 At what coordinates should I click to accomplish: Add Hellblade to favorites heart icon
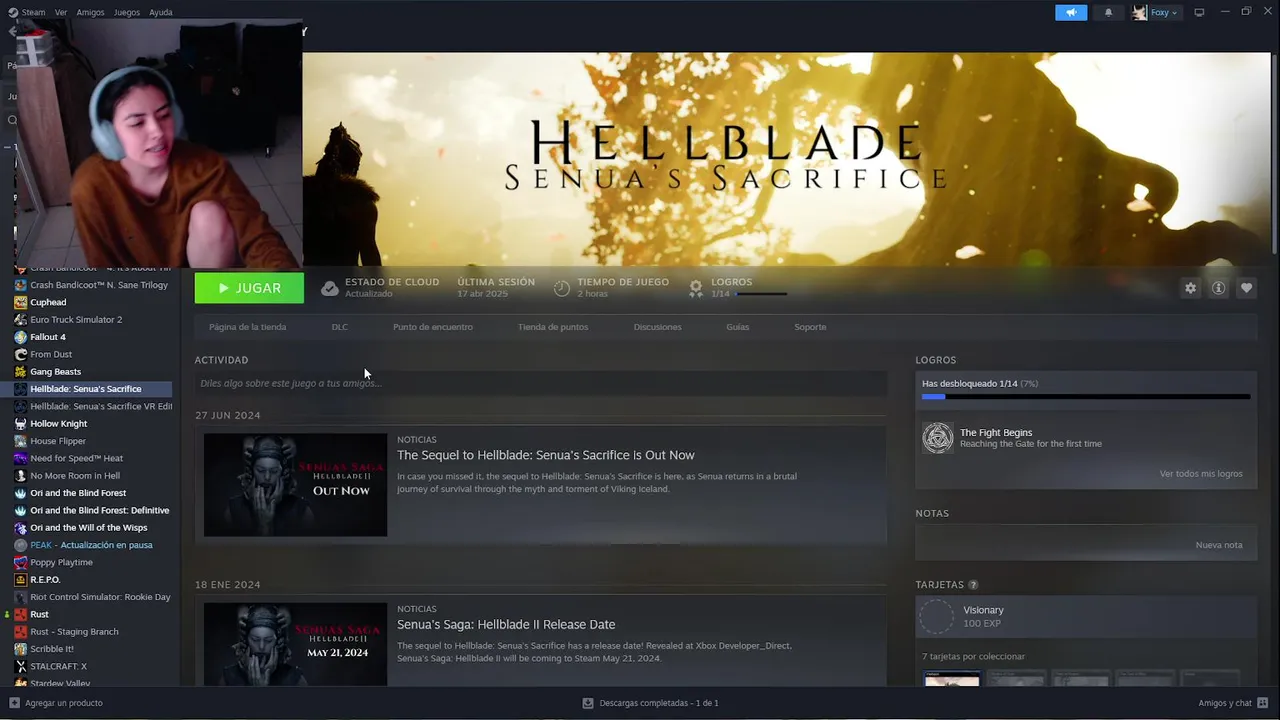tap(1246, 288)
